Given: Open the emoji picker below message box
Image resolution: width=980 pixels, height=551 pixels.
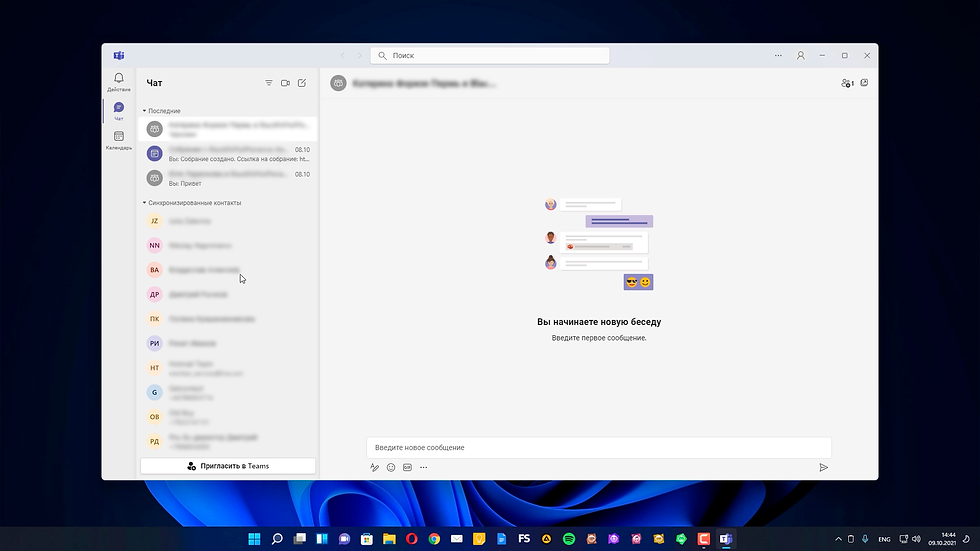Looking at the screenshot, I should click(x=391, y=467).
